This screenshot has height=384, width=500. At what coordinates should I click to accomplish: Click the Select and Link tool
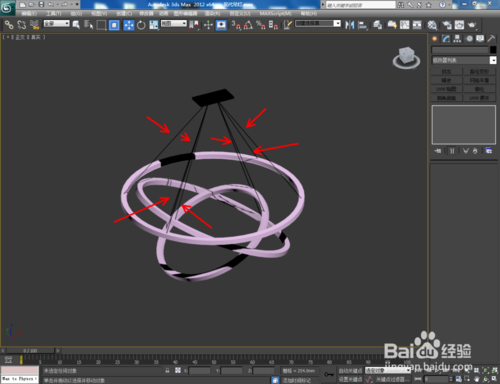pyautogui.click(x=9, y=25)
